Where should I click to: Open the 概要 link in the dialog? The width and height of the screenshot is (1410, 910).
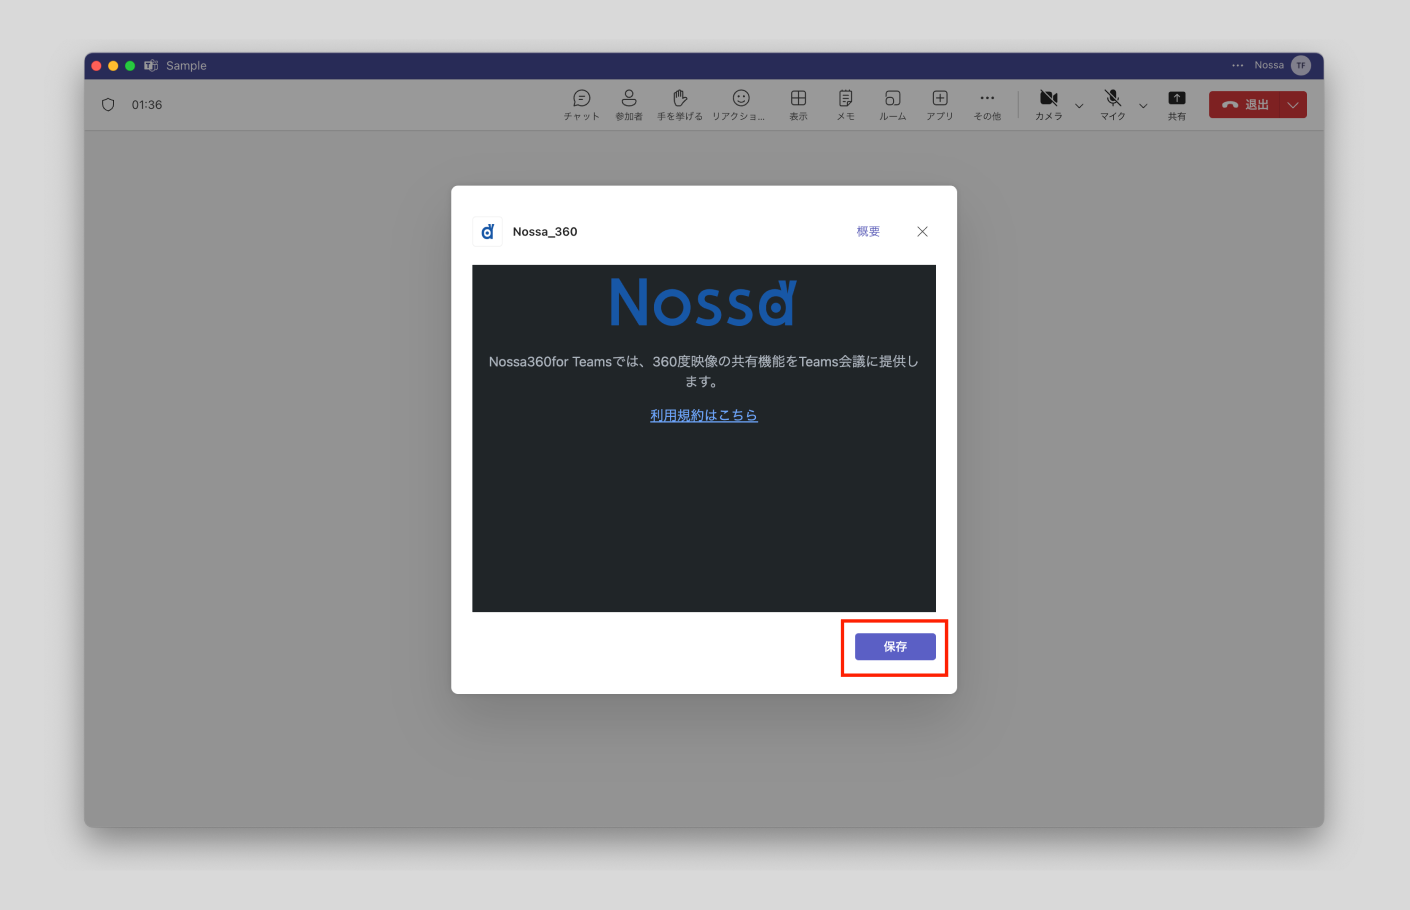click(x=868, y=231)
